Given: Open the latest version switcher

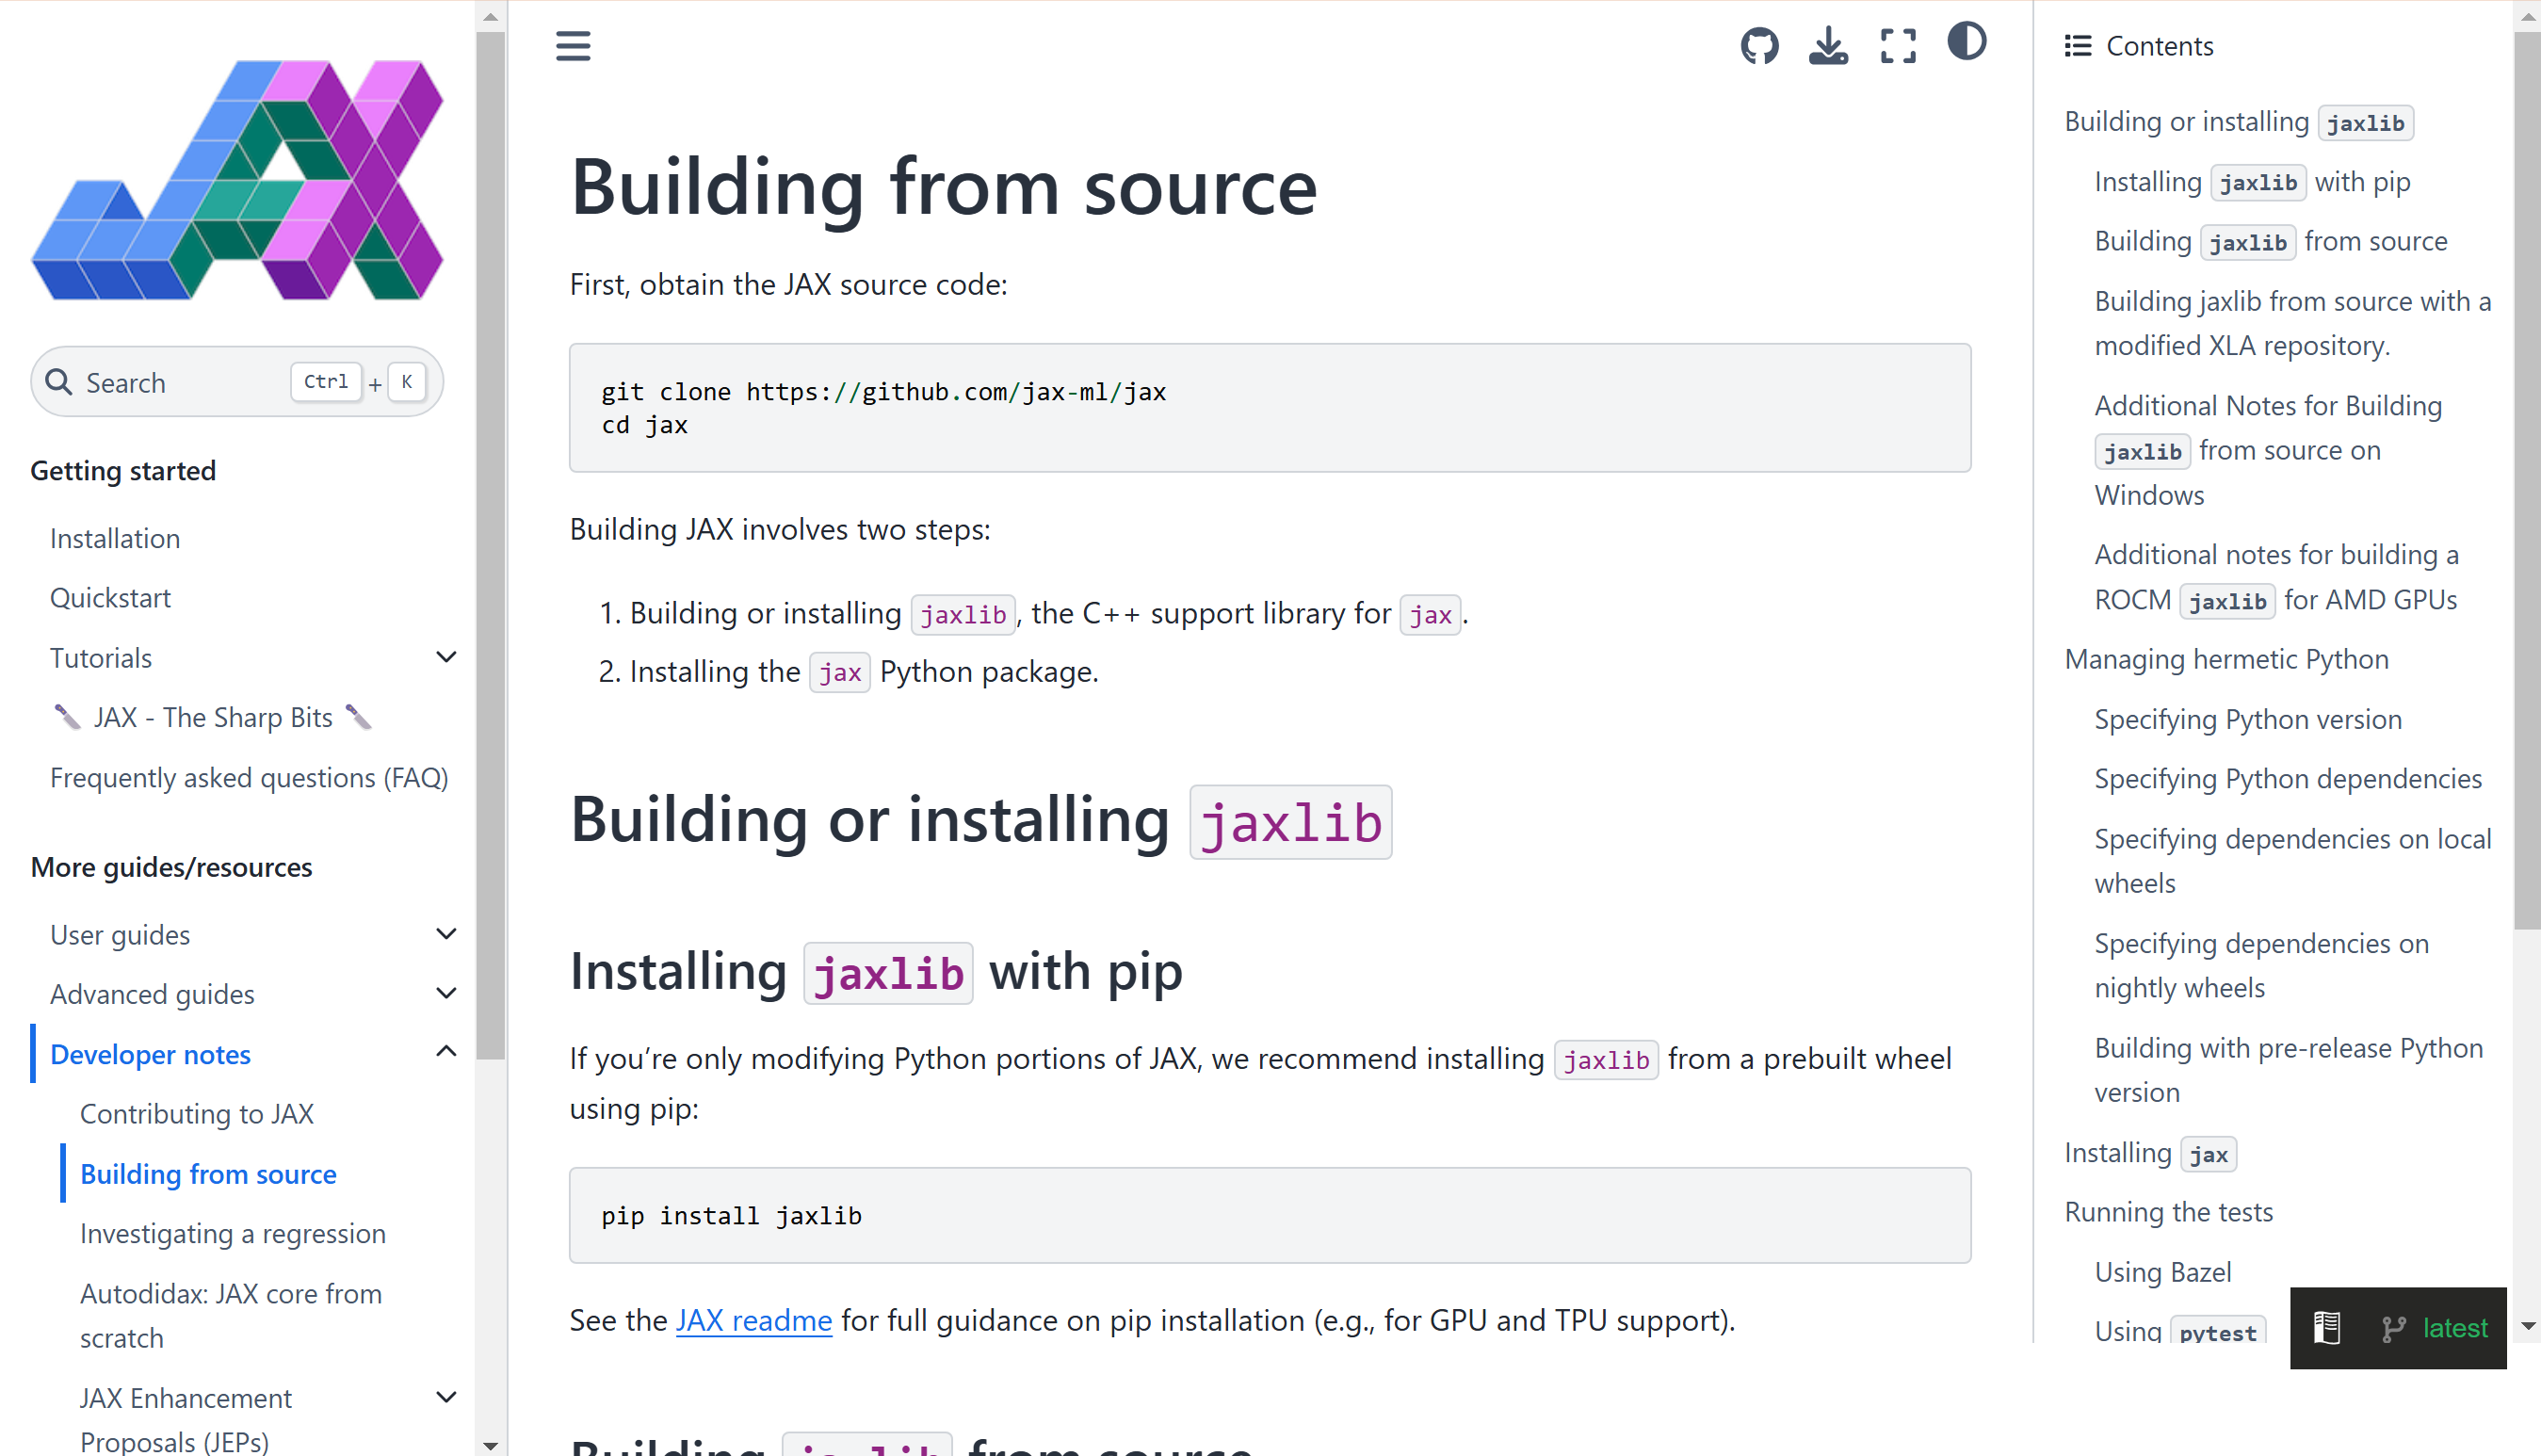Looking at the screenshot, I should (2457, 1328).
